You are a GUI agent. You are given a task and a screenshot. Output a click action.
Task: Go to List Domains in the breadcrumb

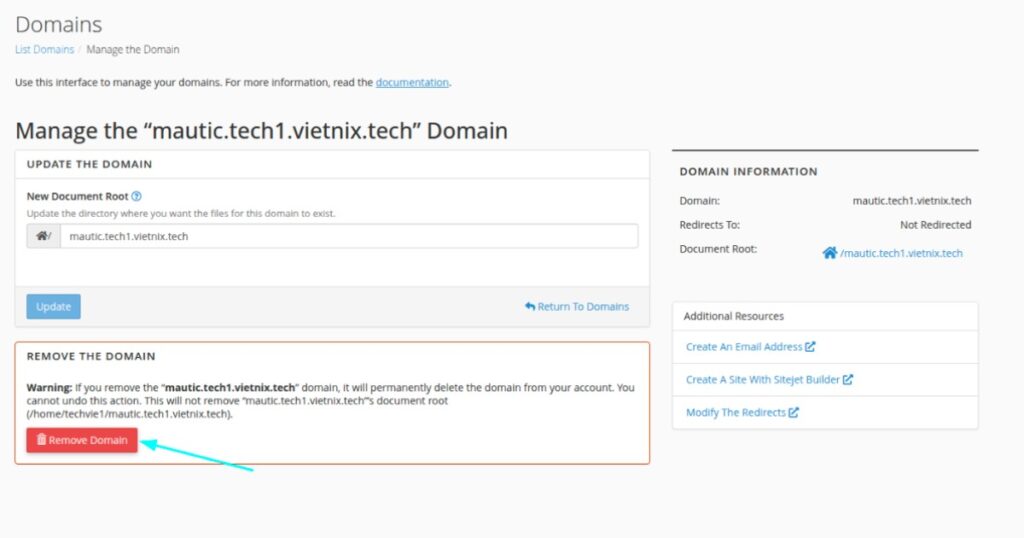click(x=44, y=49)
